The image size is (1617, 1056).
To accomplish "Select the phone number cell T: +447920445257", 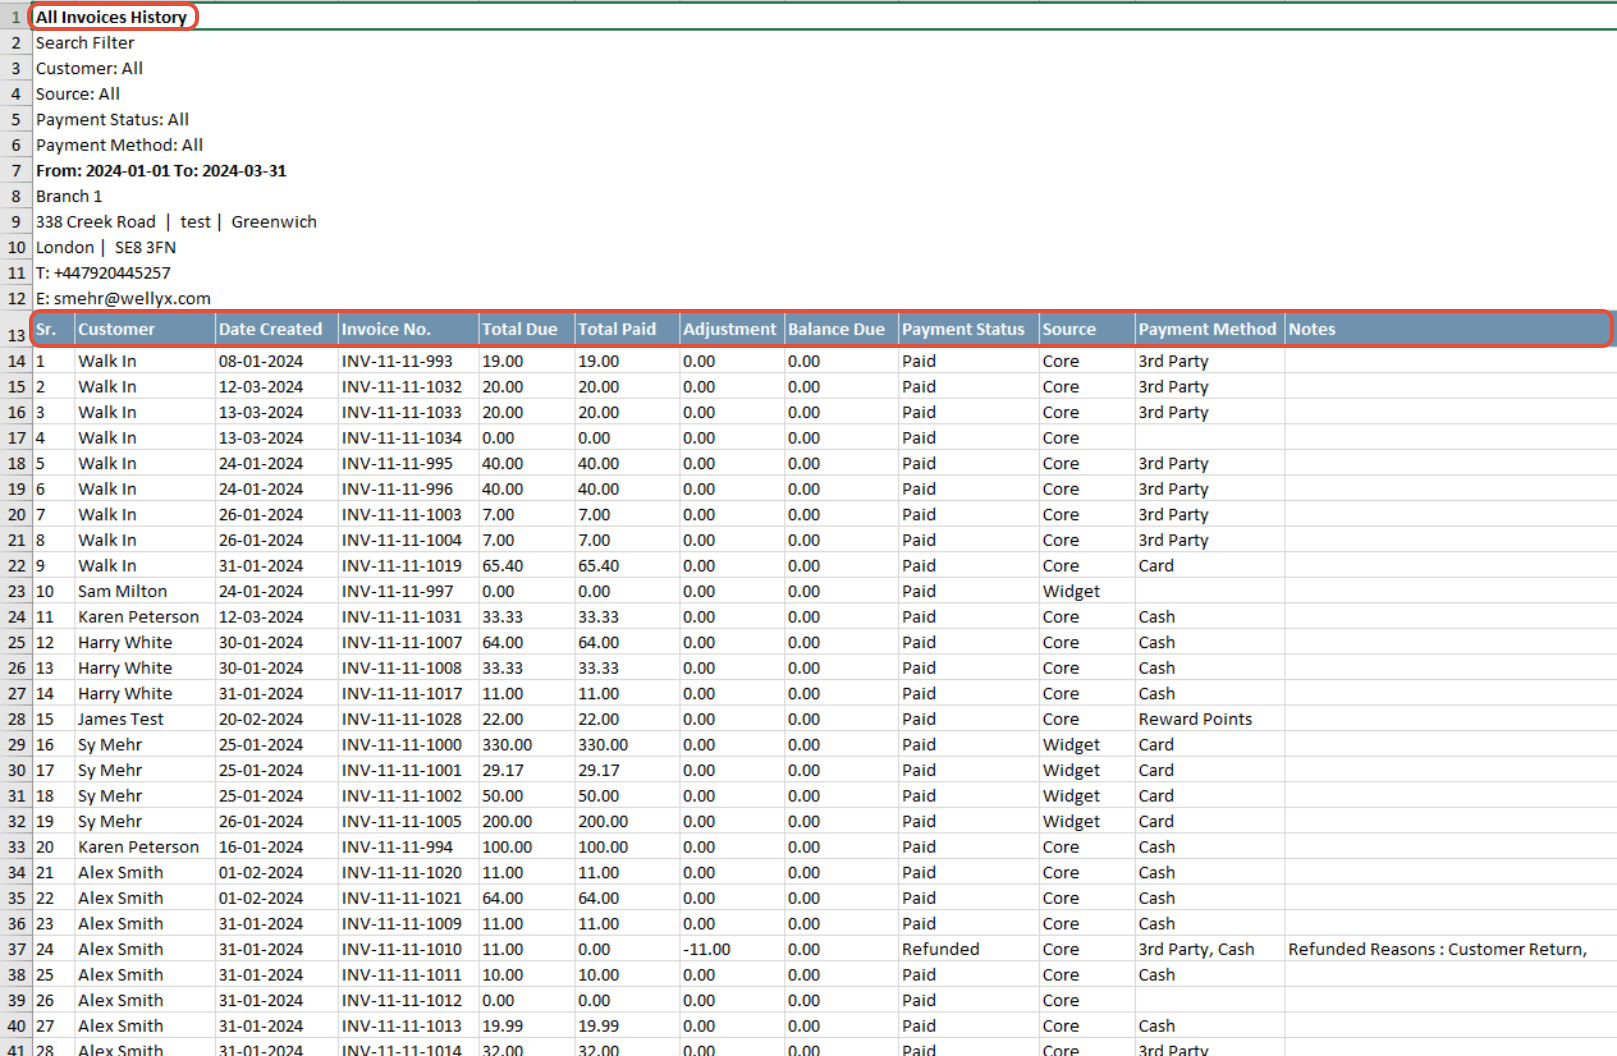I will (103, 273).
